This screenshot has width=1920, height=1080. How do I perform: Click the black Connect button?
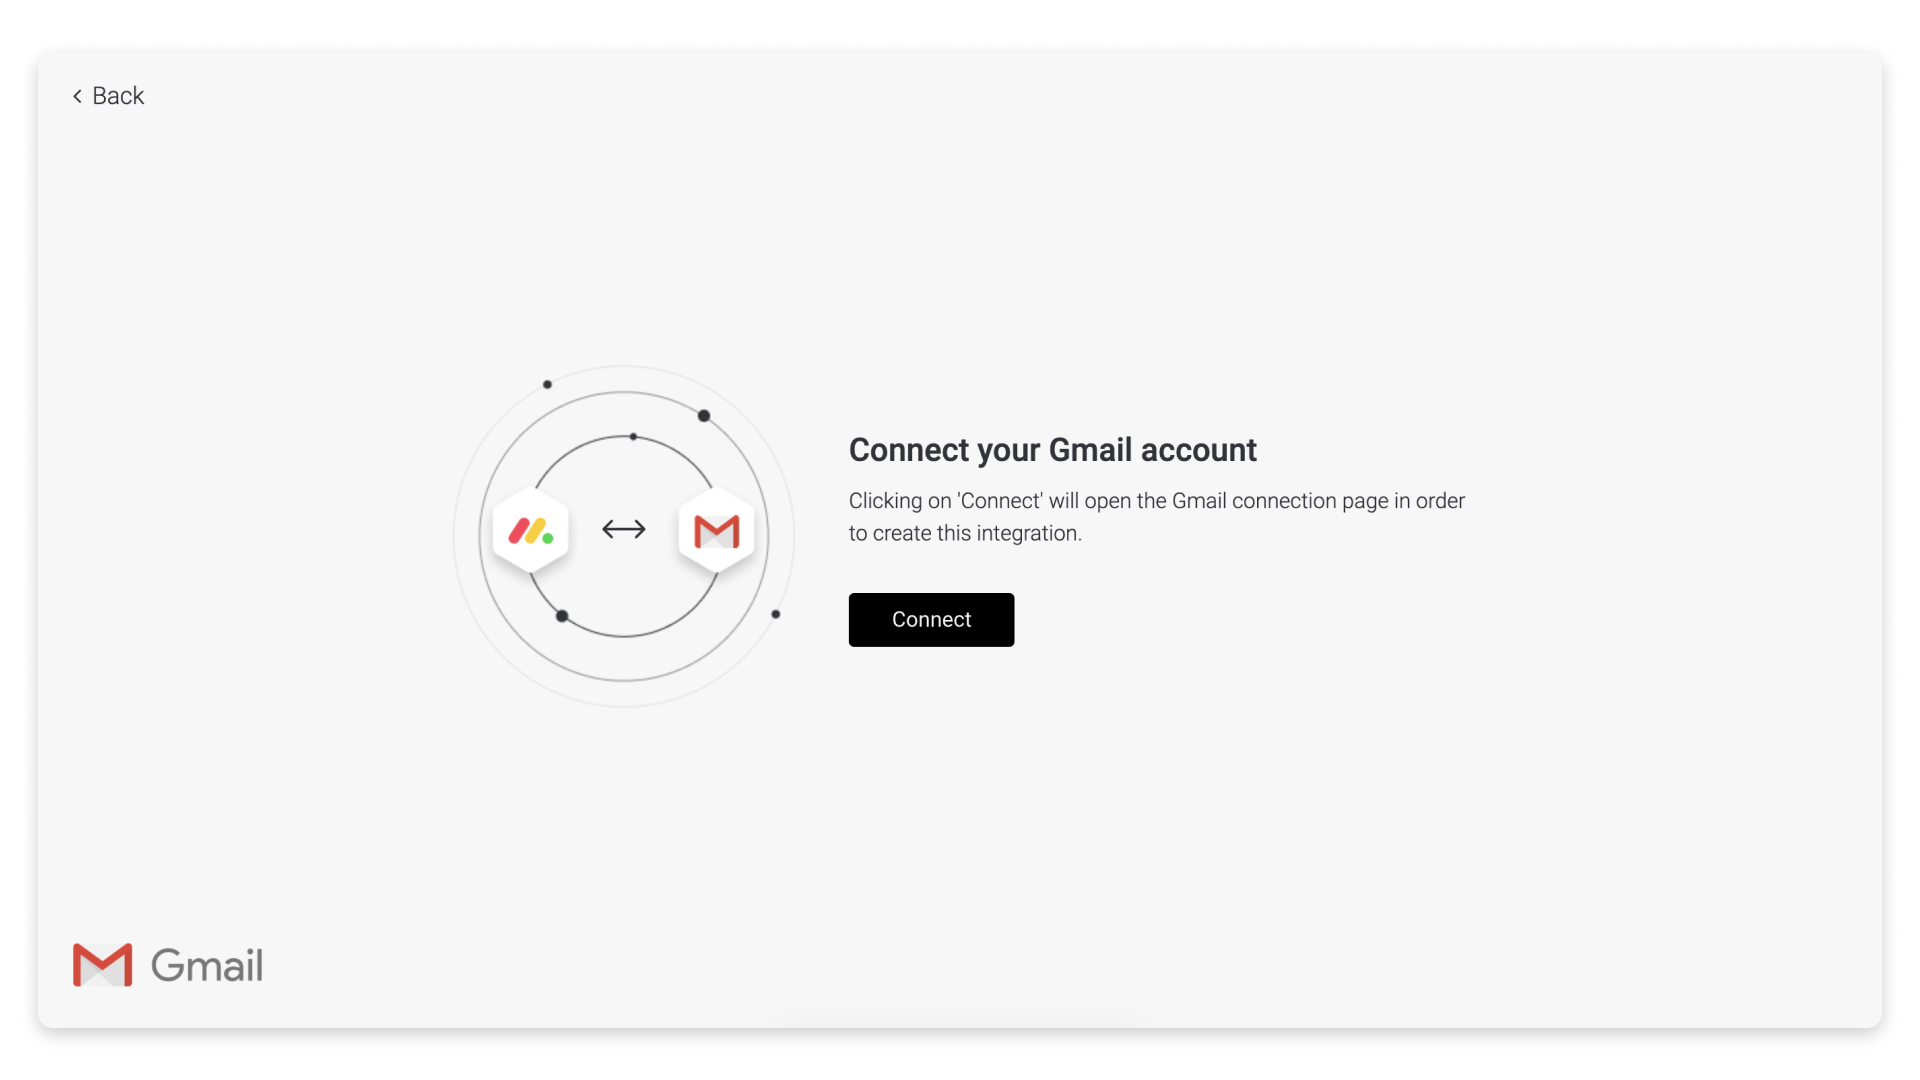[931, 620]
